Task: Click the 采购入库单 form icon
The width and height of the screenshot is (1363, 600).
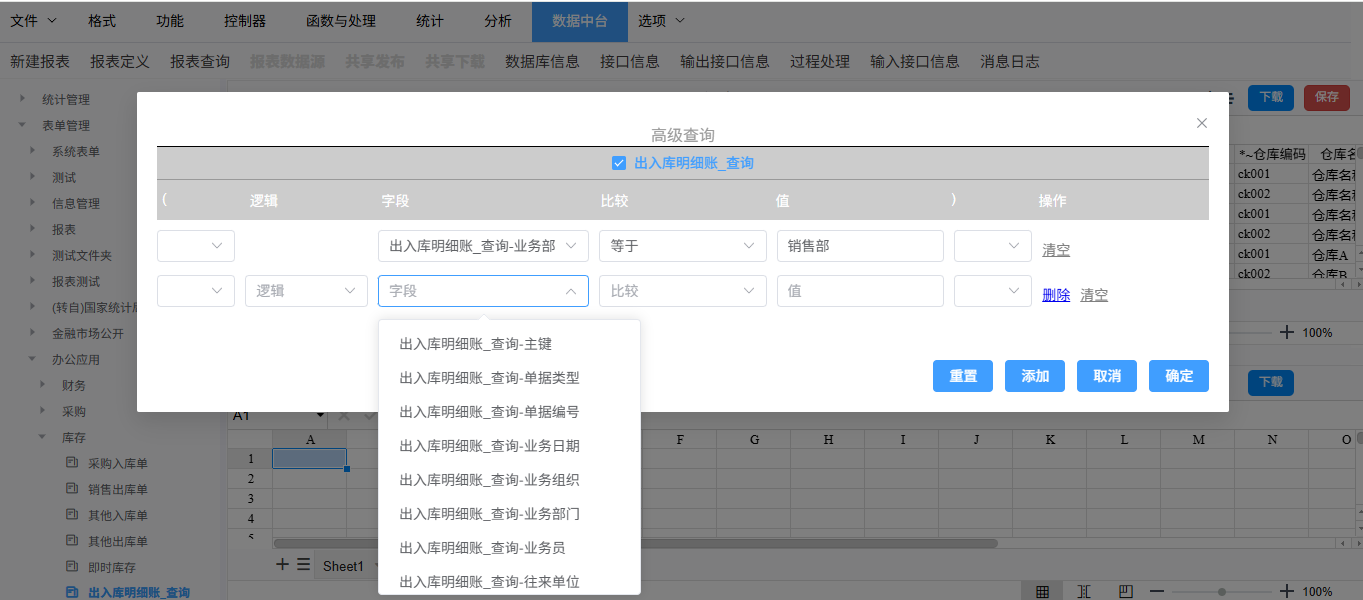Action: pyautogui.click(x=72, y=463)
